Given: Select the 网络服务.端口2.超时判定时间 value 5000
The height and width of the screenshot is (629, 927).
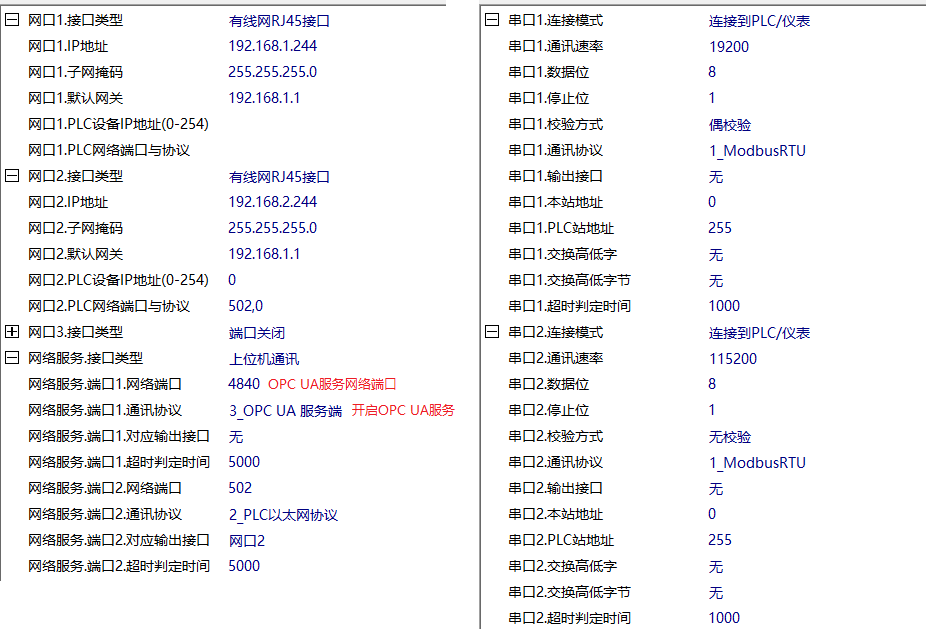Looking at the screenshot, I should coord(244,566).
